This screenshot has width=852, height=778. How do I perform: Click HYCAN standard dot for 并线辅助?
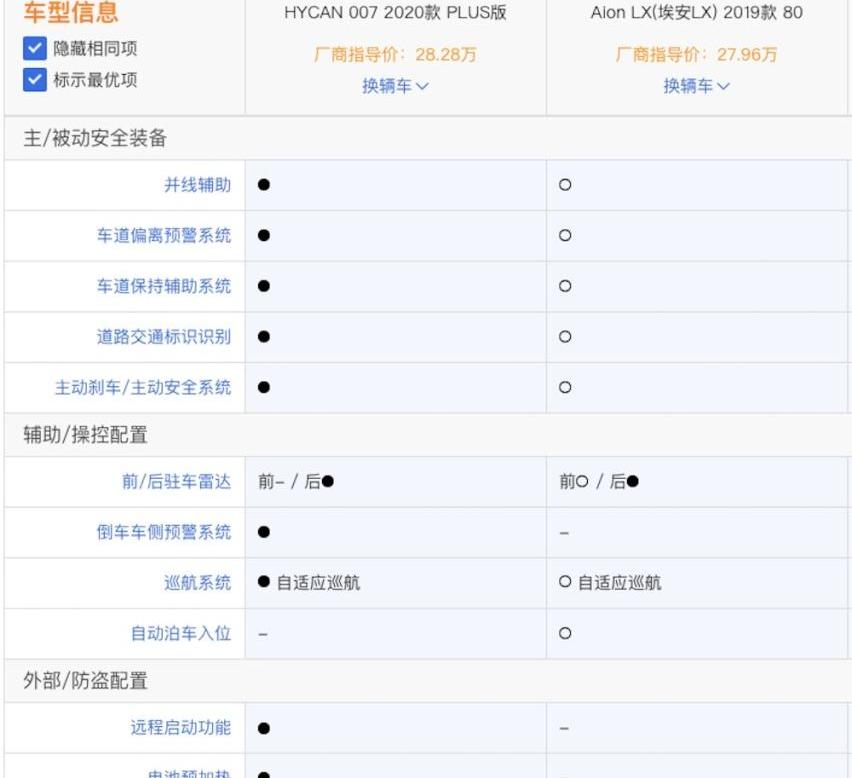pos(264,185)
